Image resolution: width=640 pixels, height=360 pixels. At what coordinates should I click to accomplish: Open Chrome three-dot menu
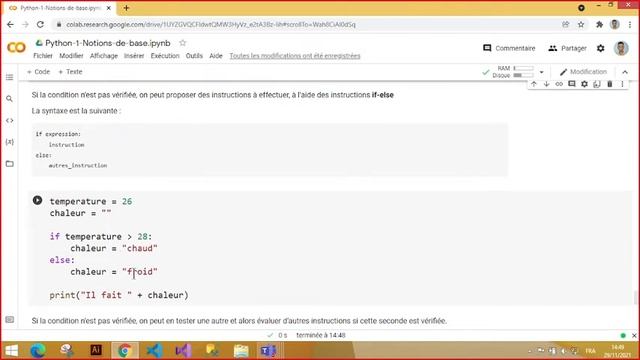click(x=630, y=24)
